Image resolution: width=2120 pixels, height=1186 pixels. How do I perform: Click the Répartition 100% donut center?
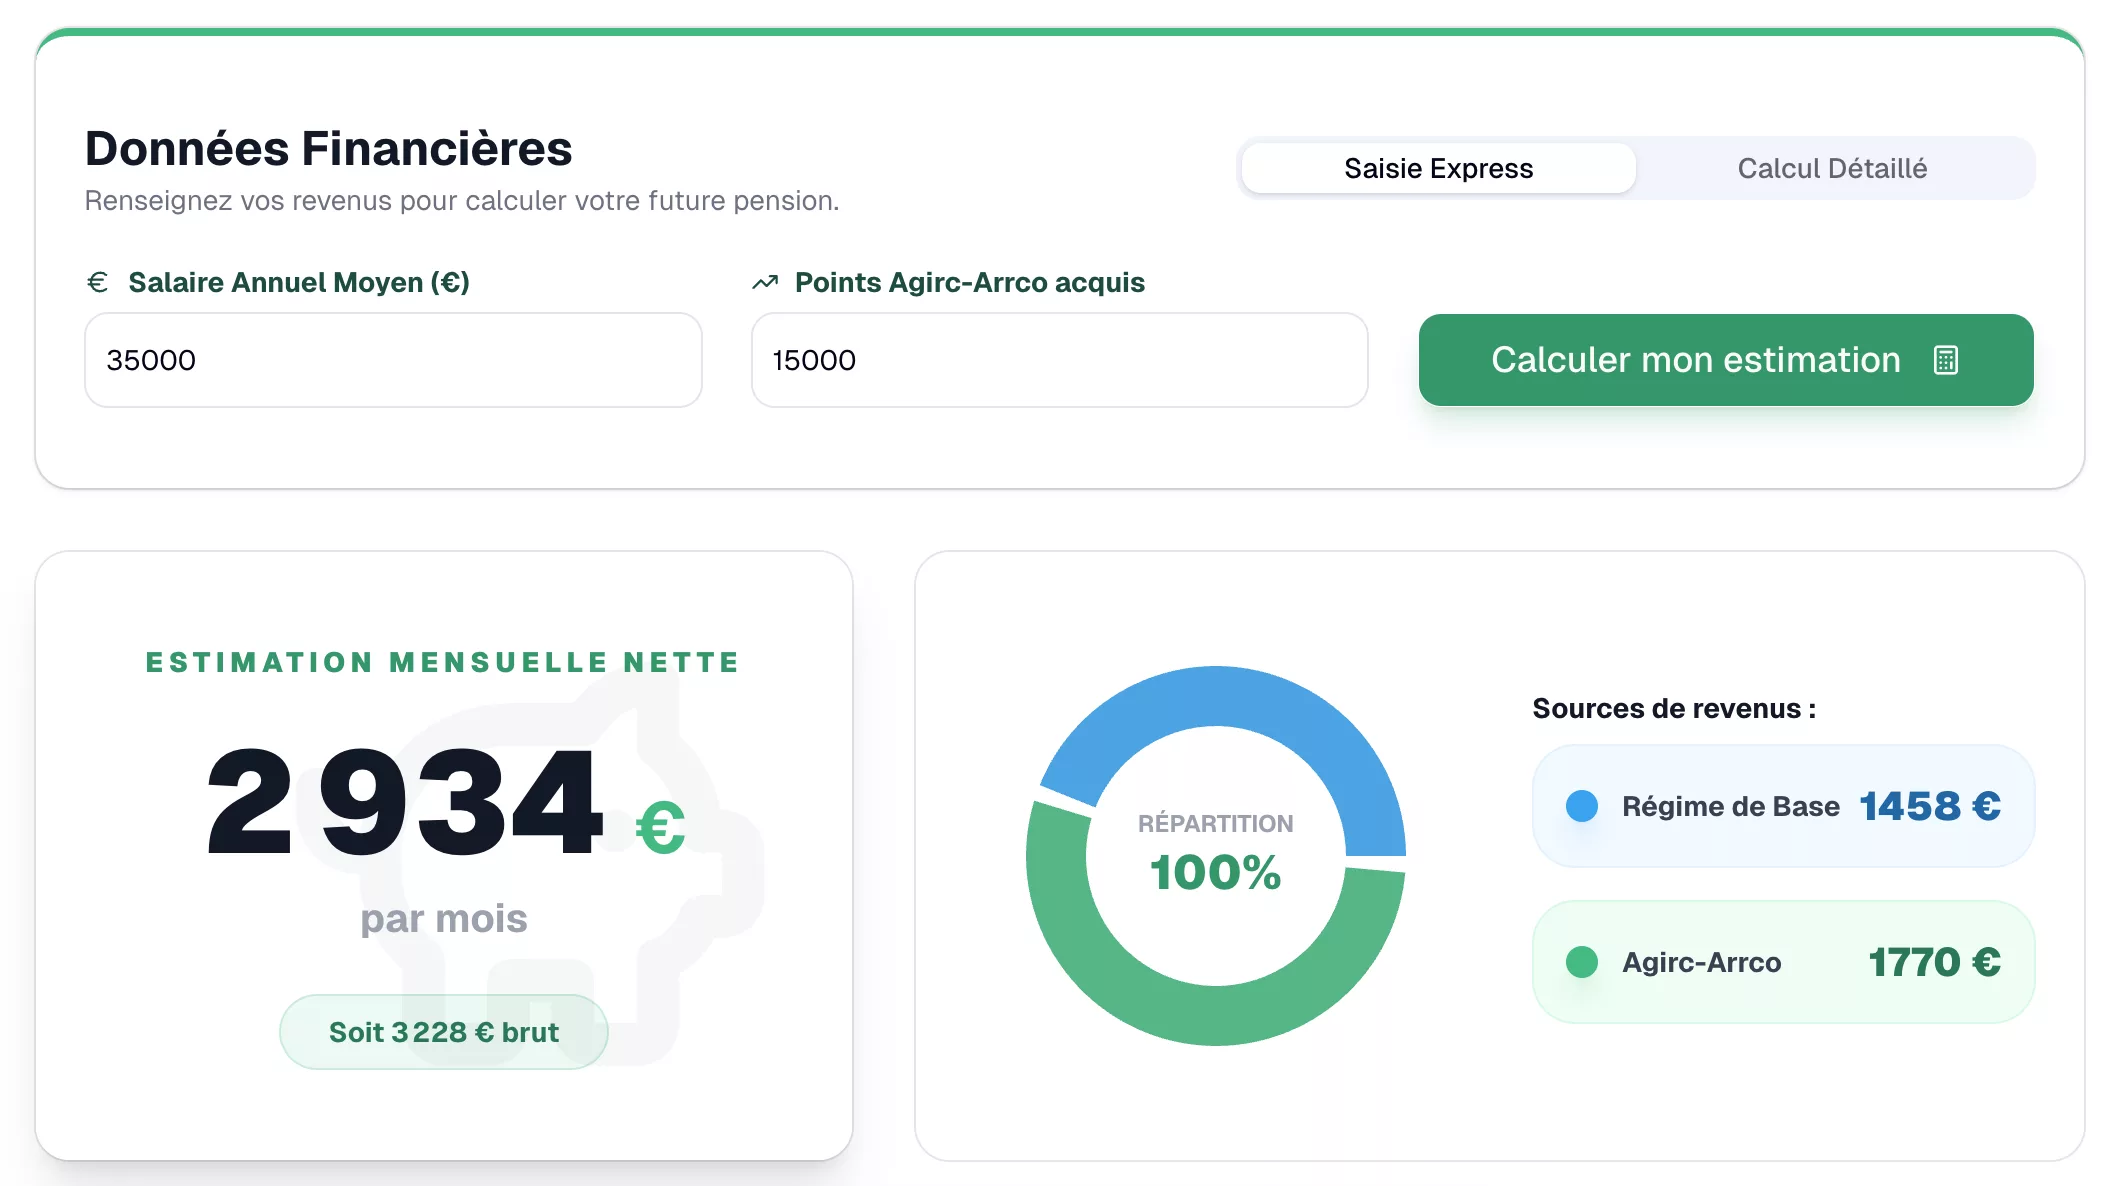[1216, 855]
